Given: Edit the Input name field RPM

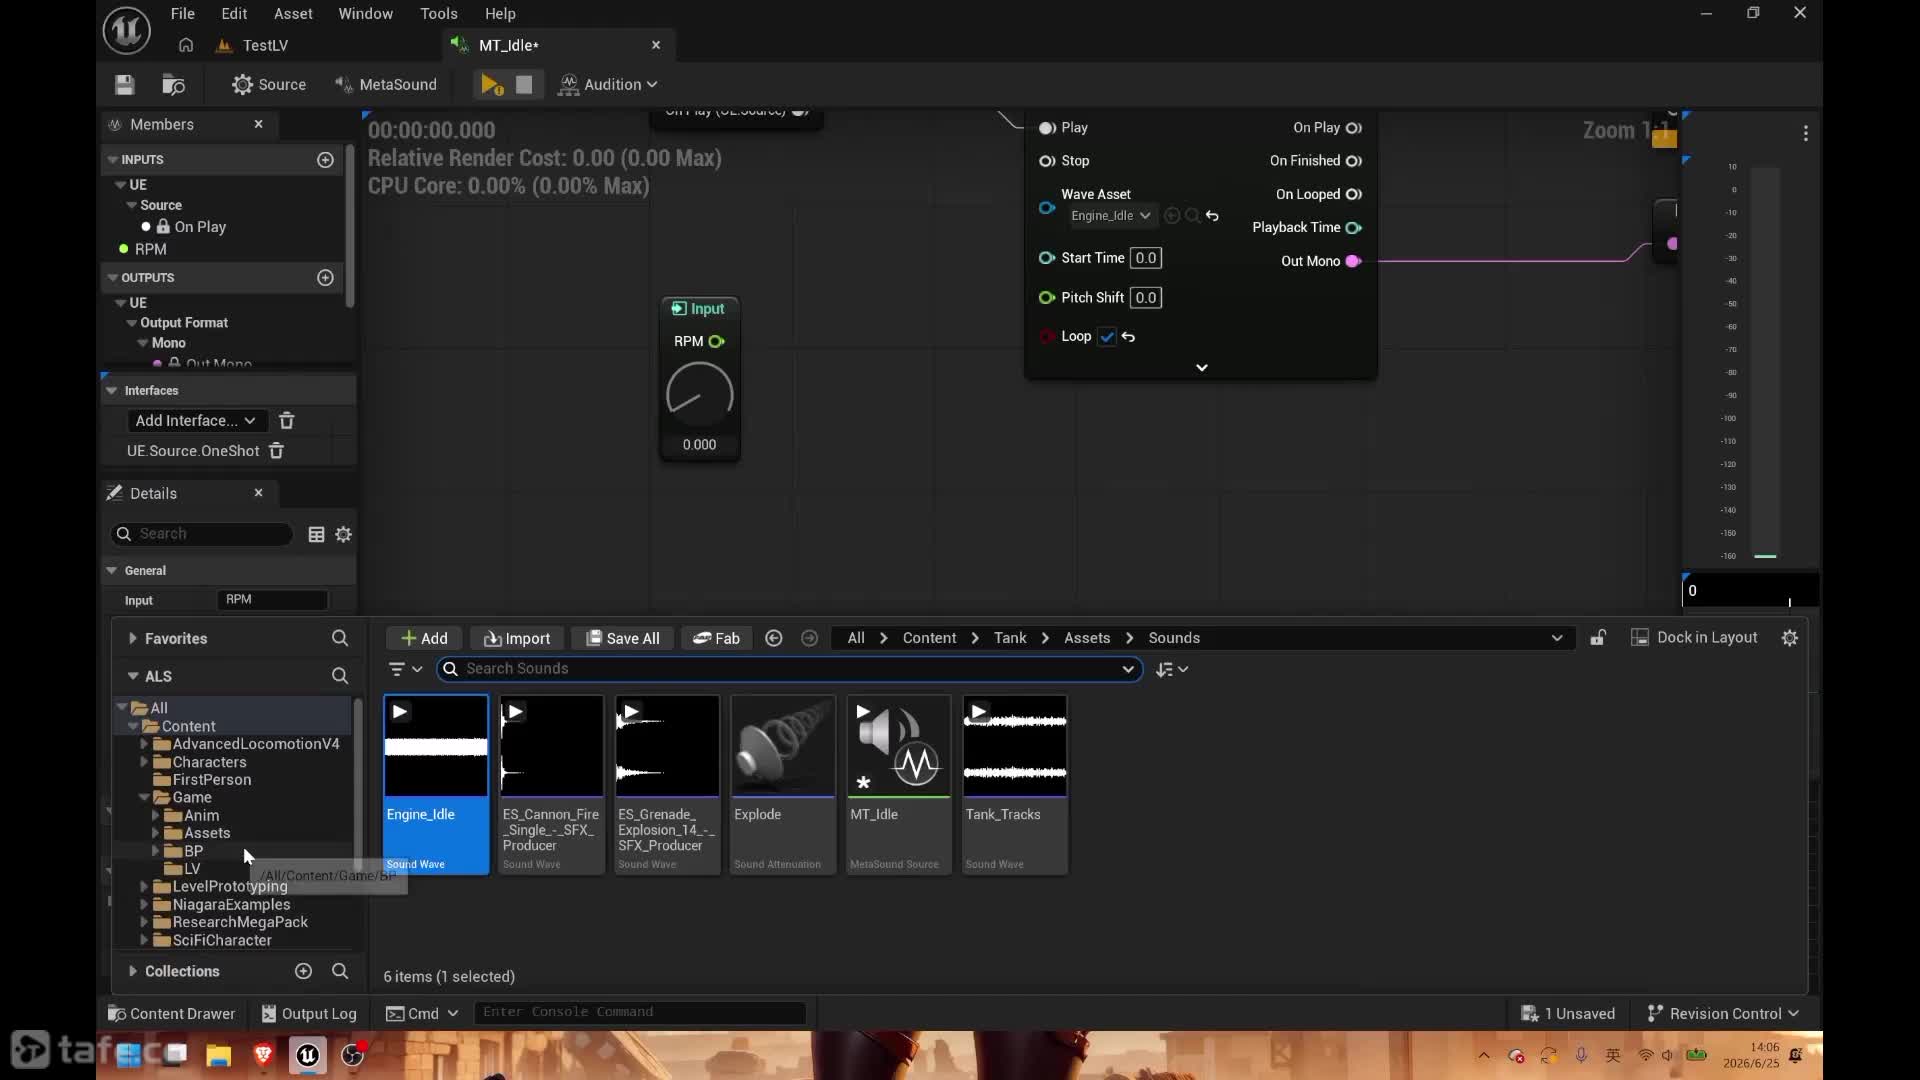Looking at the screenshot, I should pos(273,600).
